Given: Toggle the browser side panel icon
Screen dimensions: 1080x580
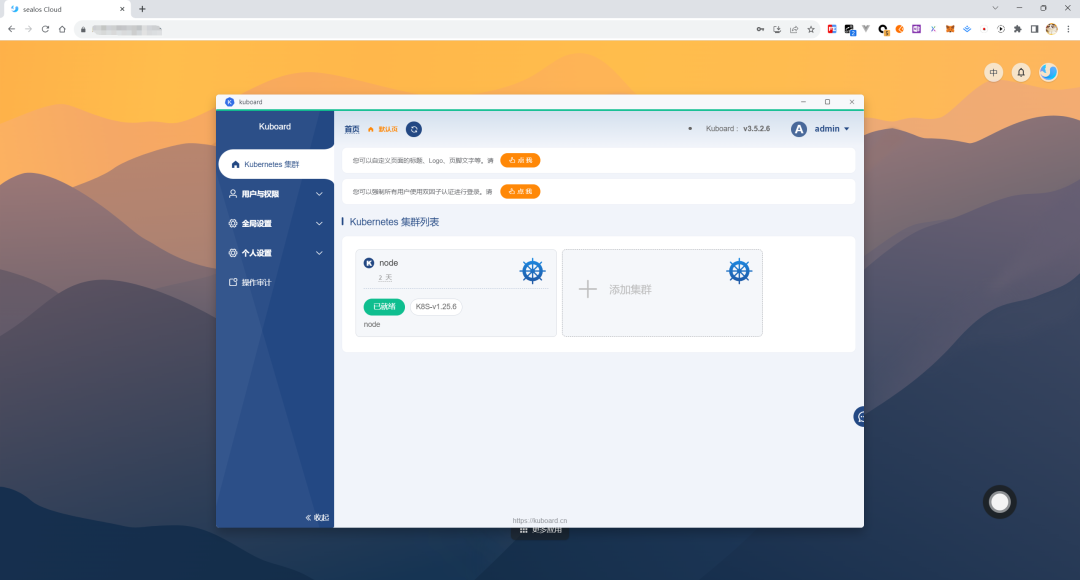Looking at the screenshot, I should coord(1034,29).
